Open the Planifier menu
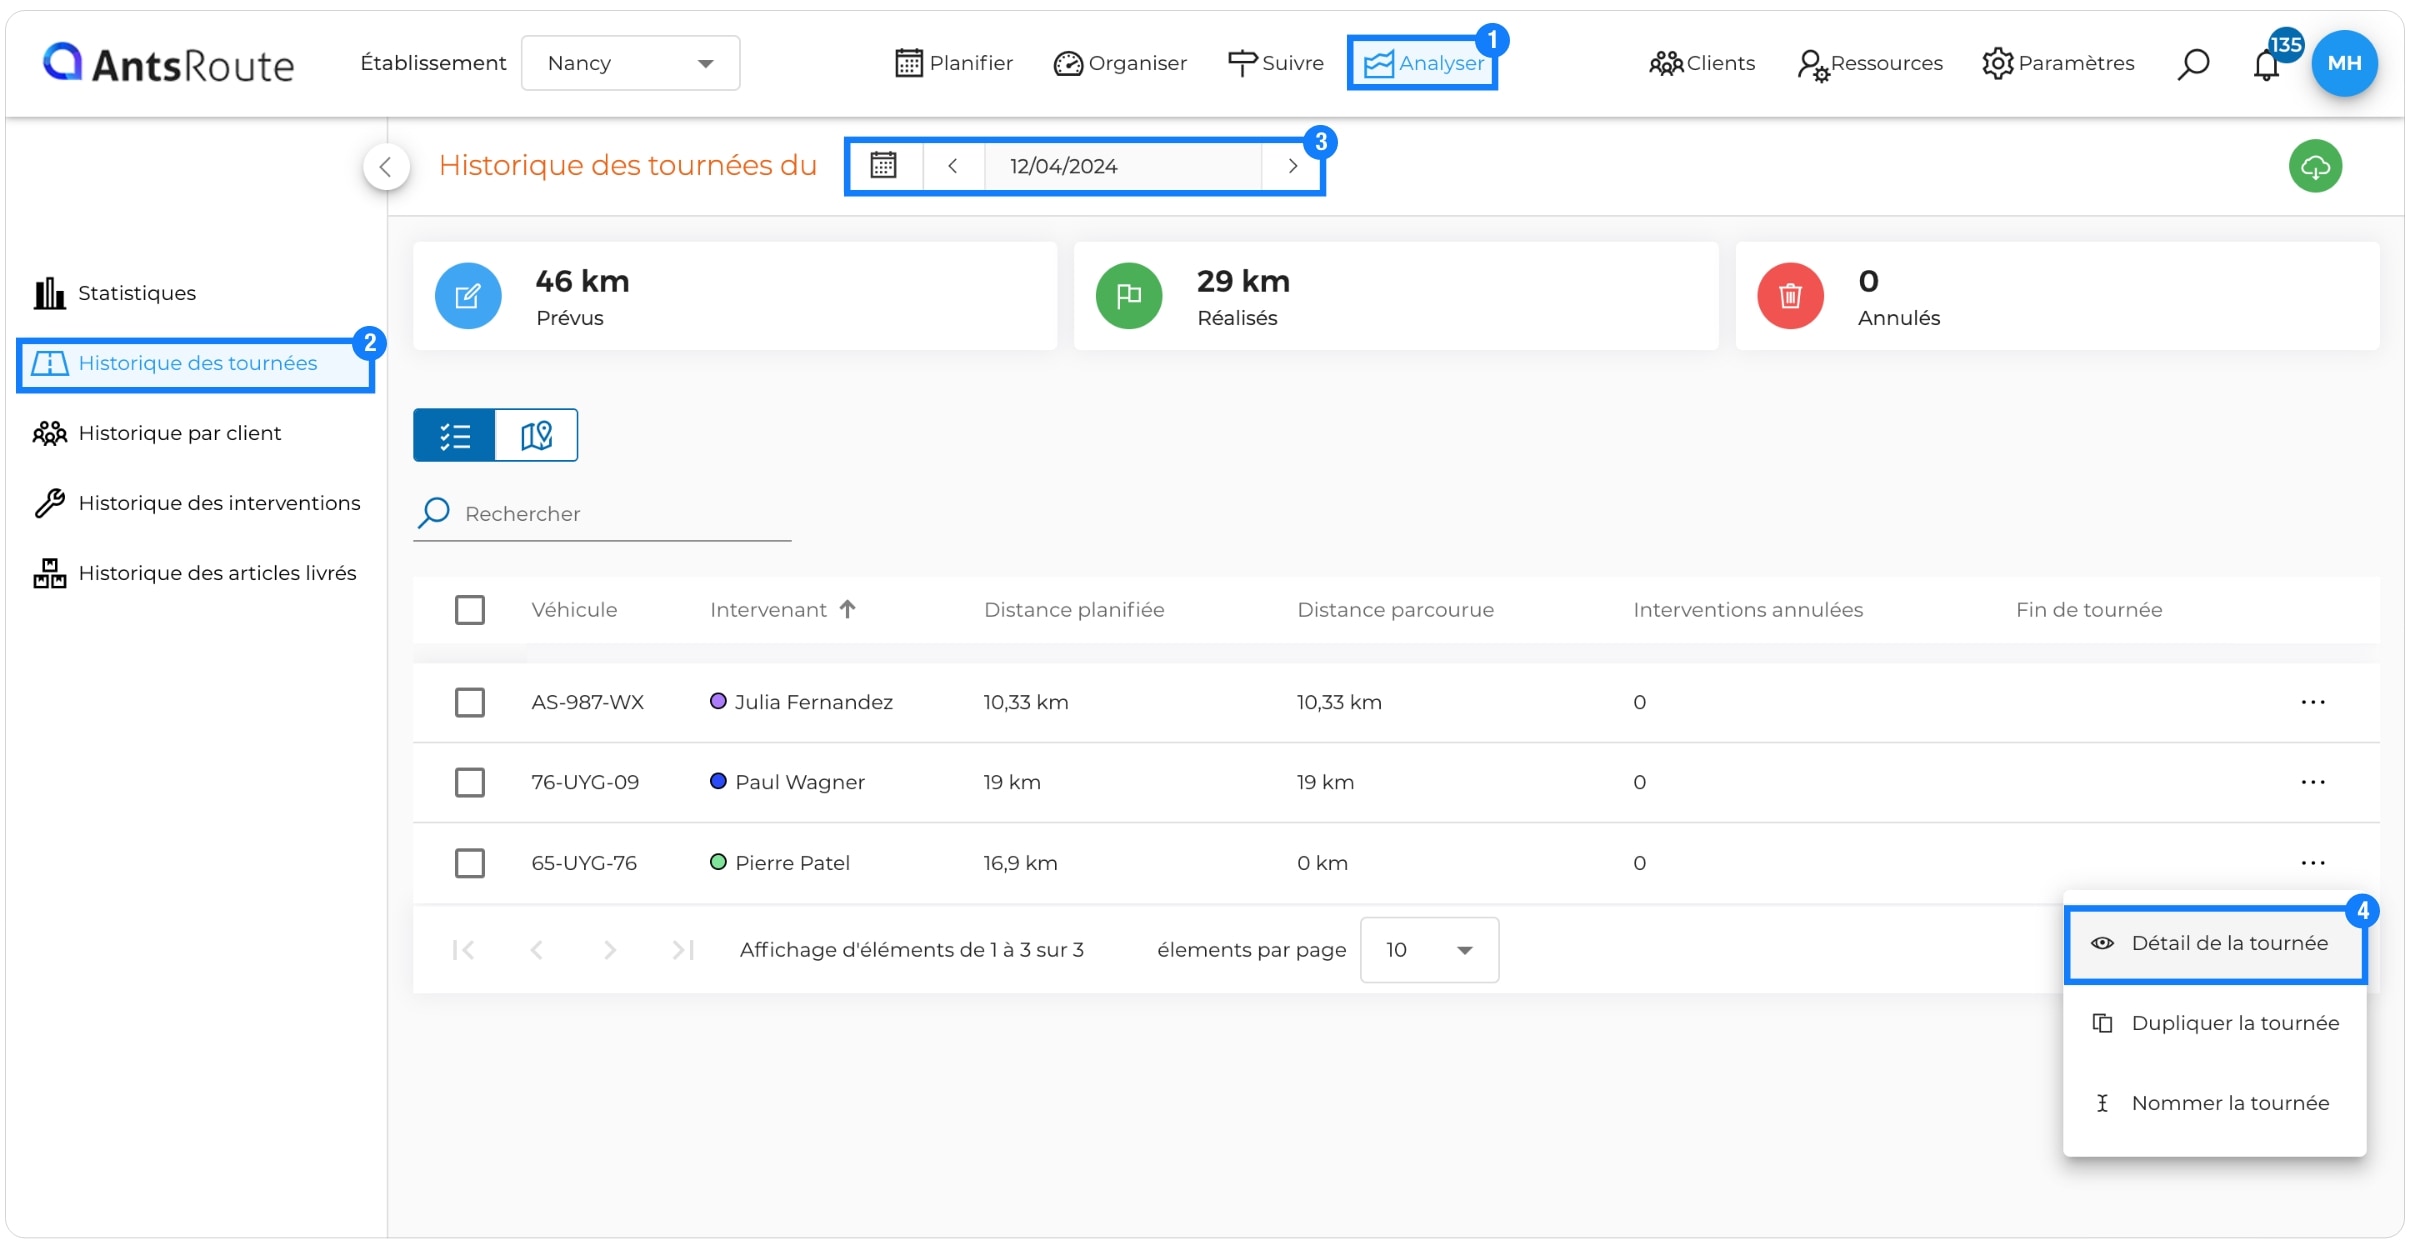Screen dimensions: 2410x1246 pyautogui.click(x=953, y=63)
